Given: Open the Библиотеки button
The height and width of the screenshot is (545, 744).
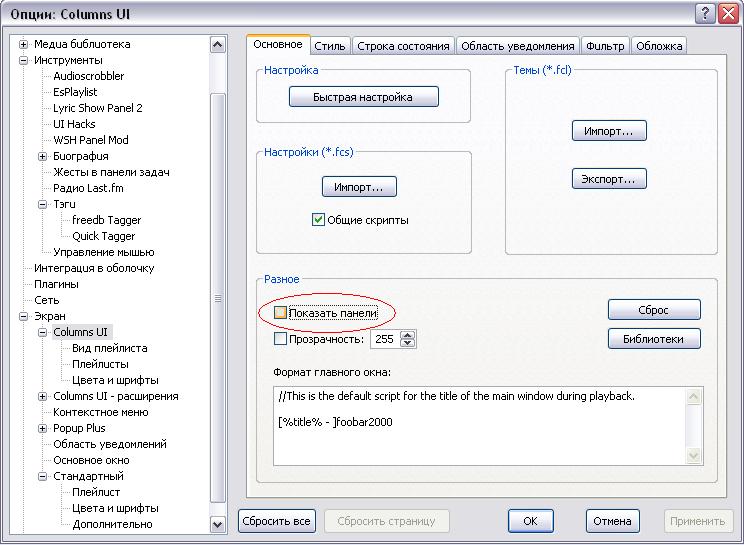Looking at the screenshot, I should click(653, 339).
